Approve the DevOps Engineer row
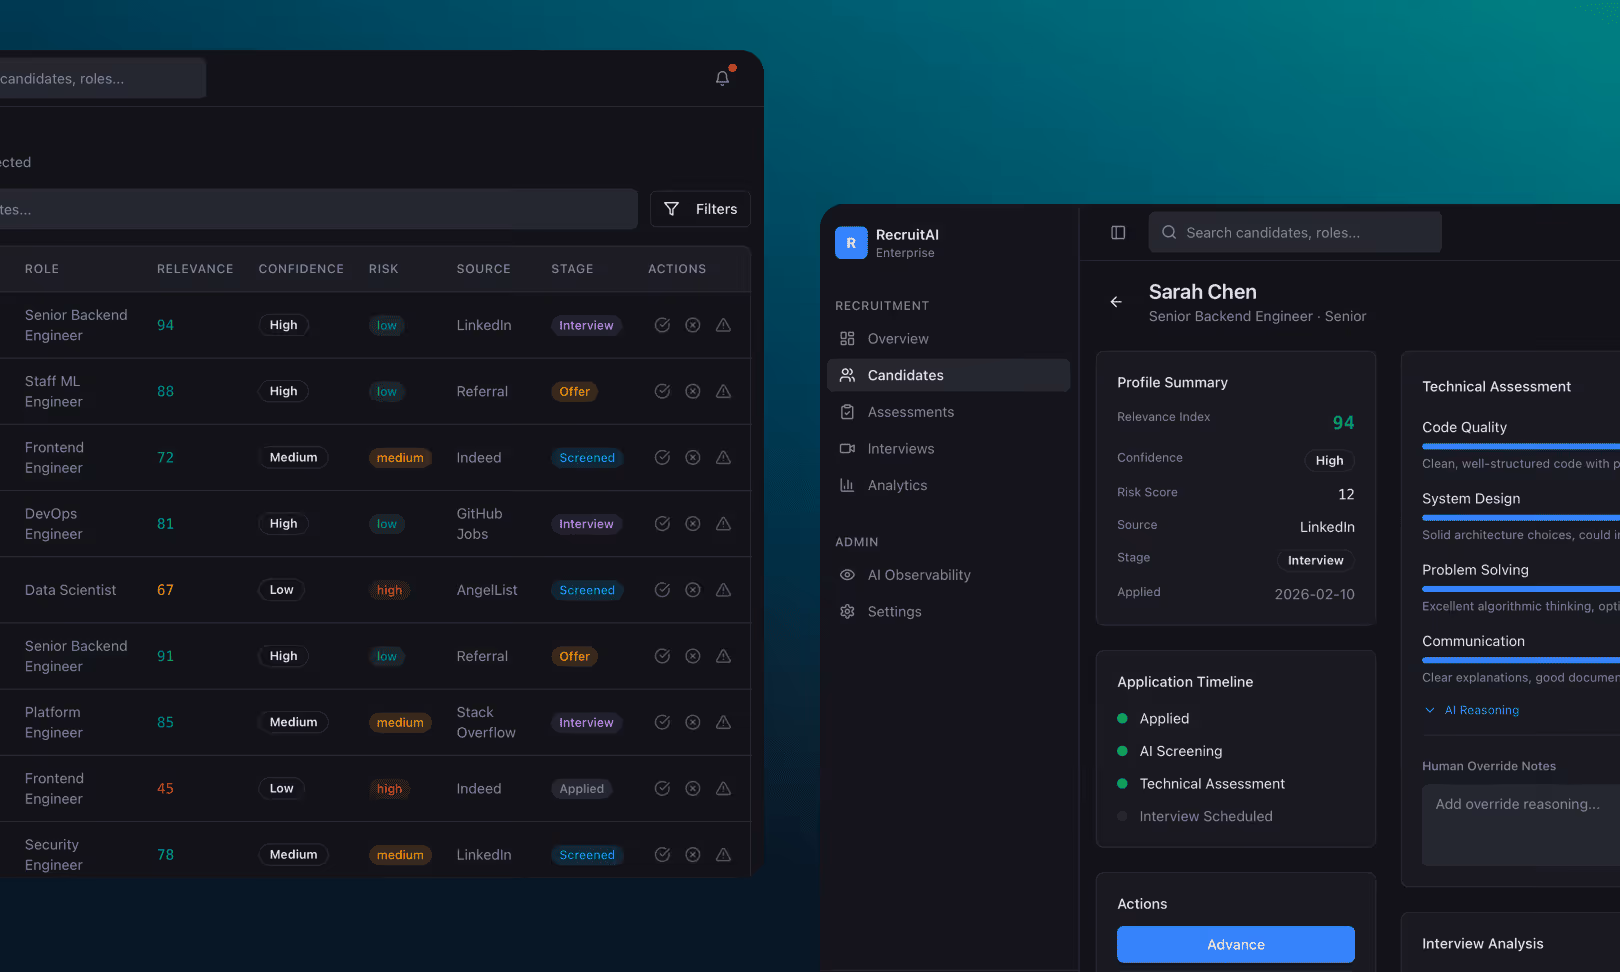This screenshot has width=1620, height=972. pos(662,523)
